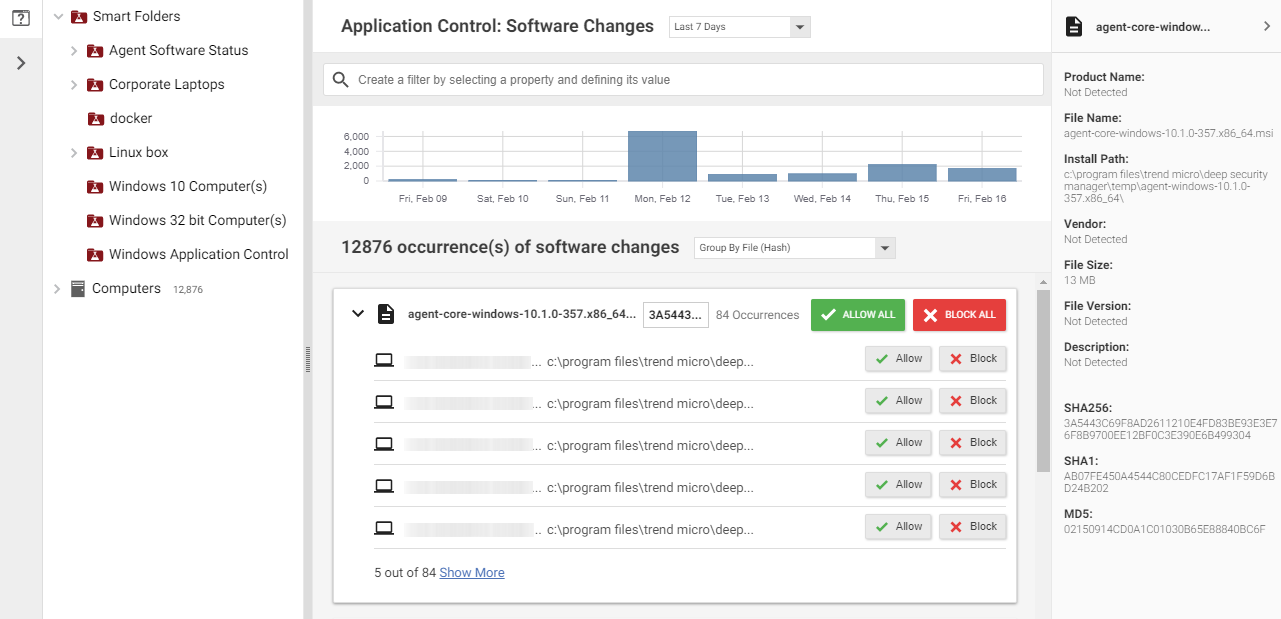This screenshot has height=619, width=1281.
Task: Select Windows 10 Computer(s) folder
Action: click(187, 187)
